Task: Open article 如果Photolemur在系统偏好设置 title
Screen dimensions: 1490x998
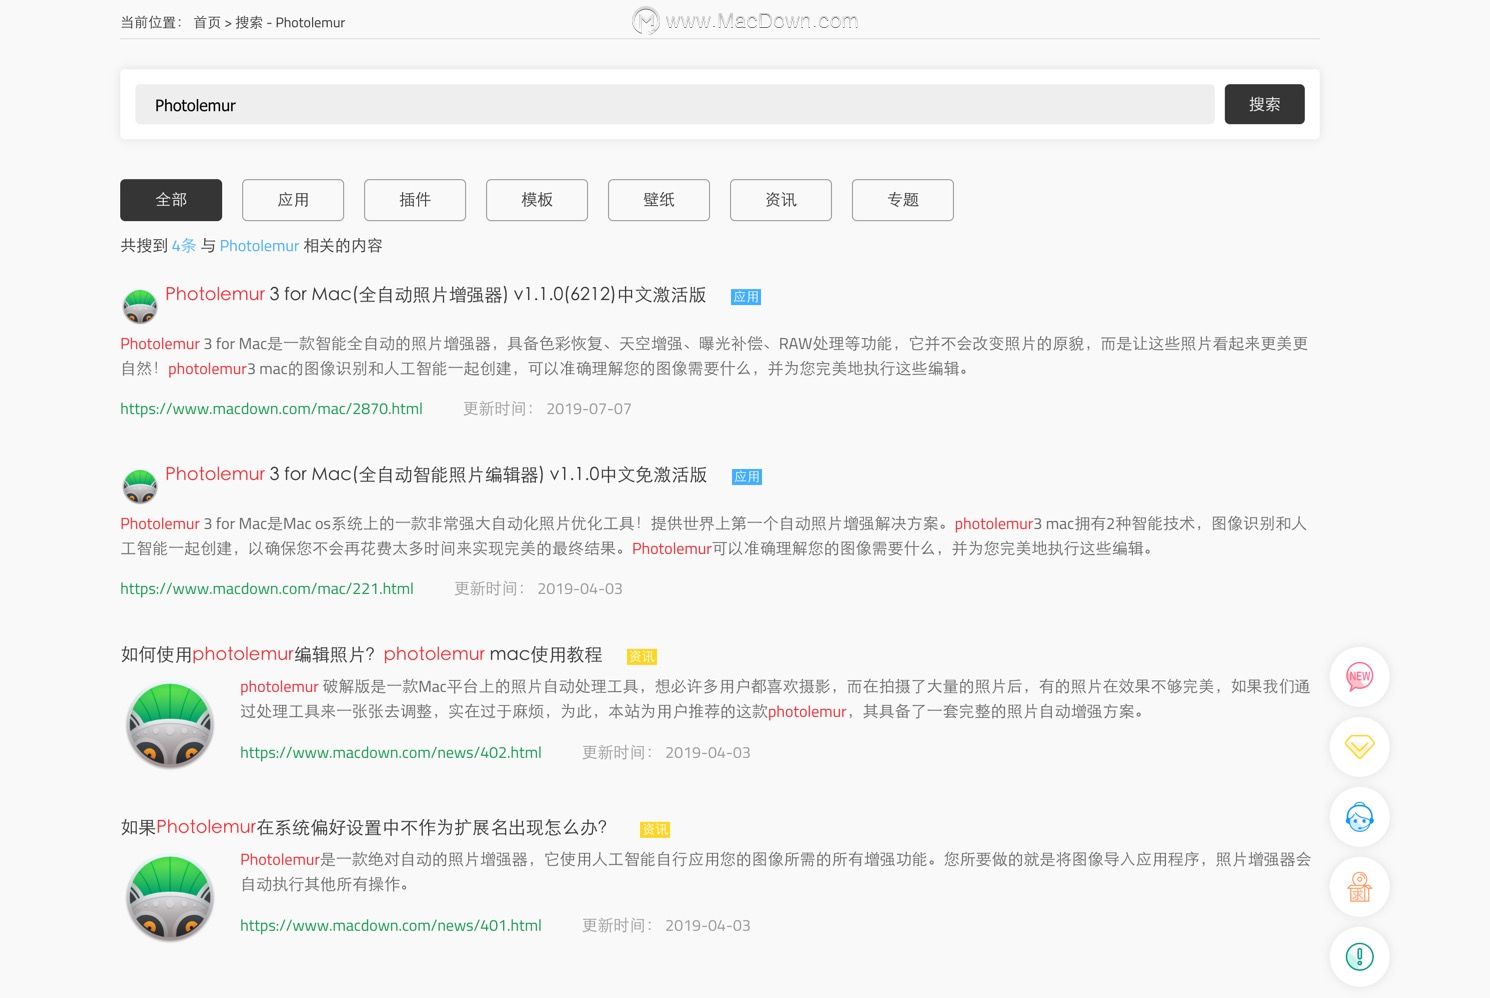Action: coord(364,827)
